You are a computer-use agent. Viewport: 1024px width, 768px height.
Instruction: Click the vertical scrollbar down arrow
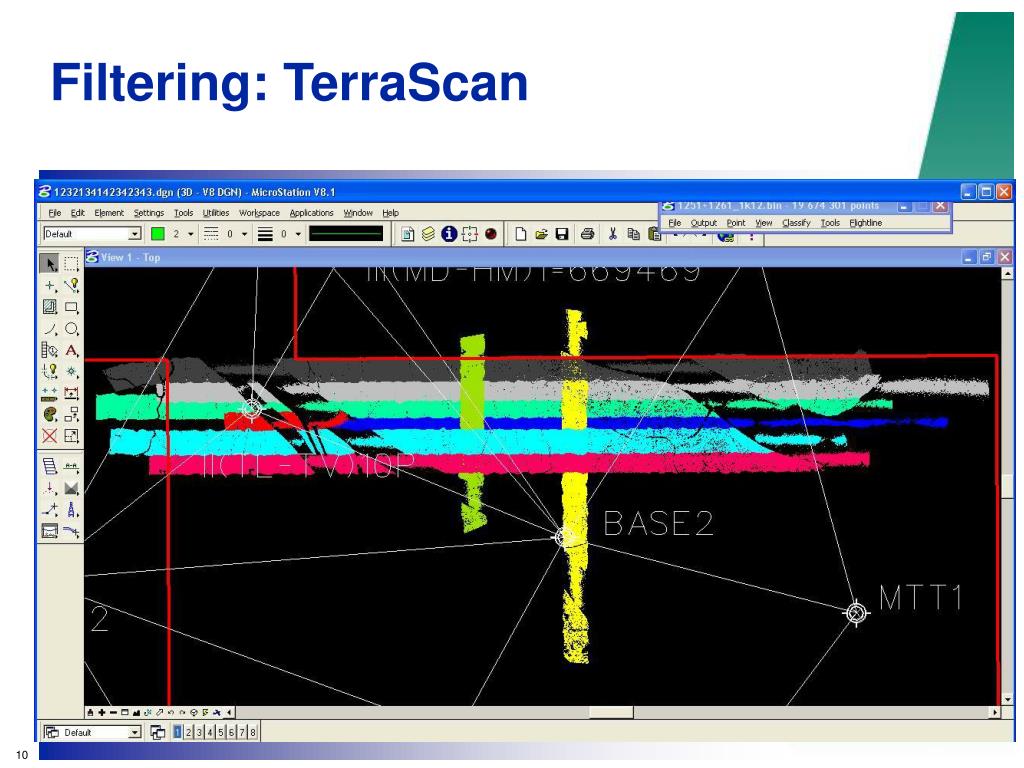coord(1007,699)
